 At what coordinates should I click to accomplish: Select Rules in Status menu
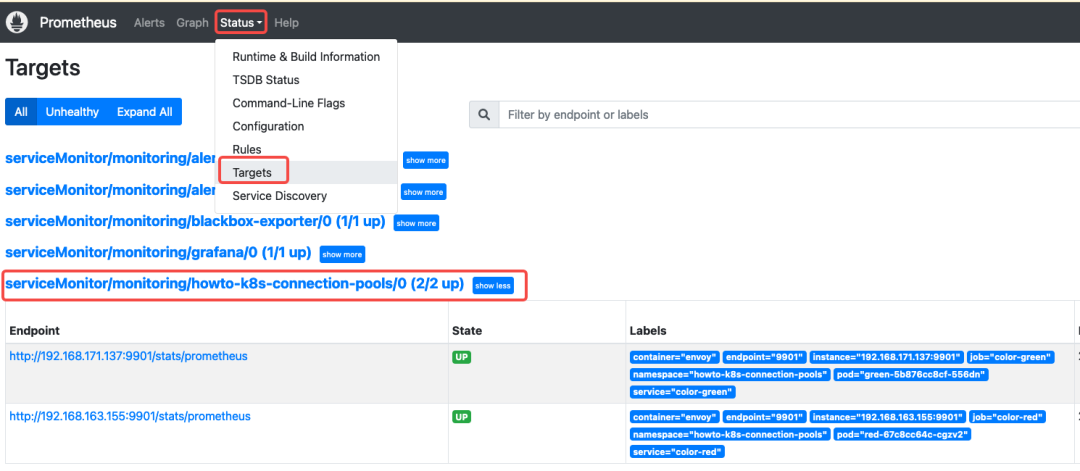(306, 149)
